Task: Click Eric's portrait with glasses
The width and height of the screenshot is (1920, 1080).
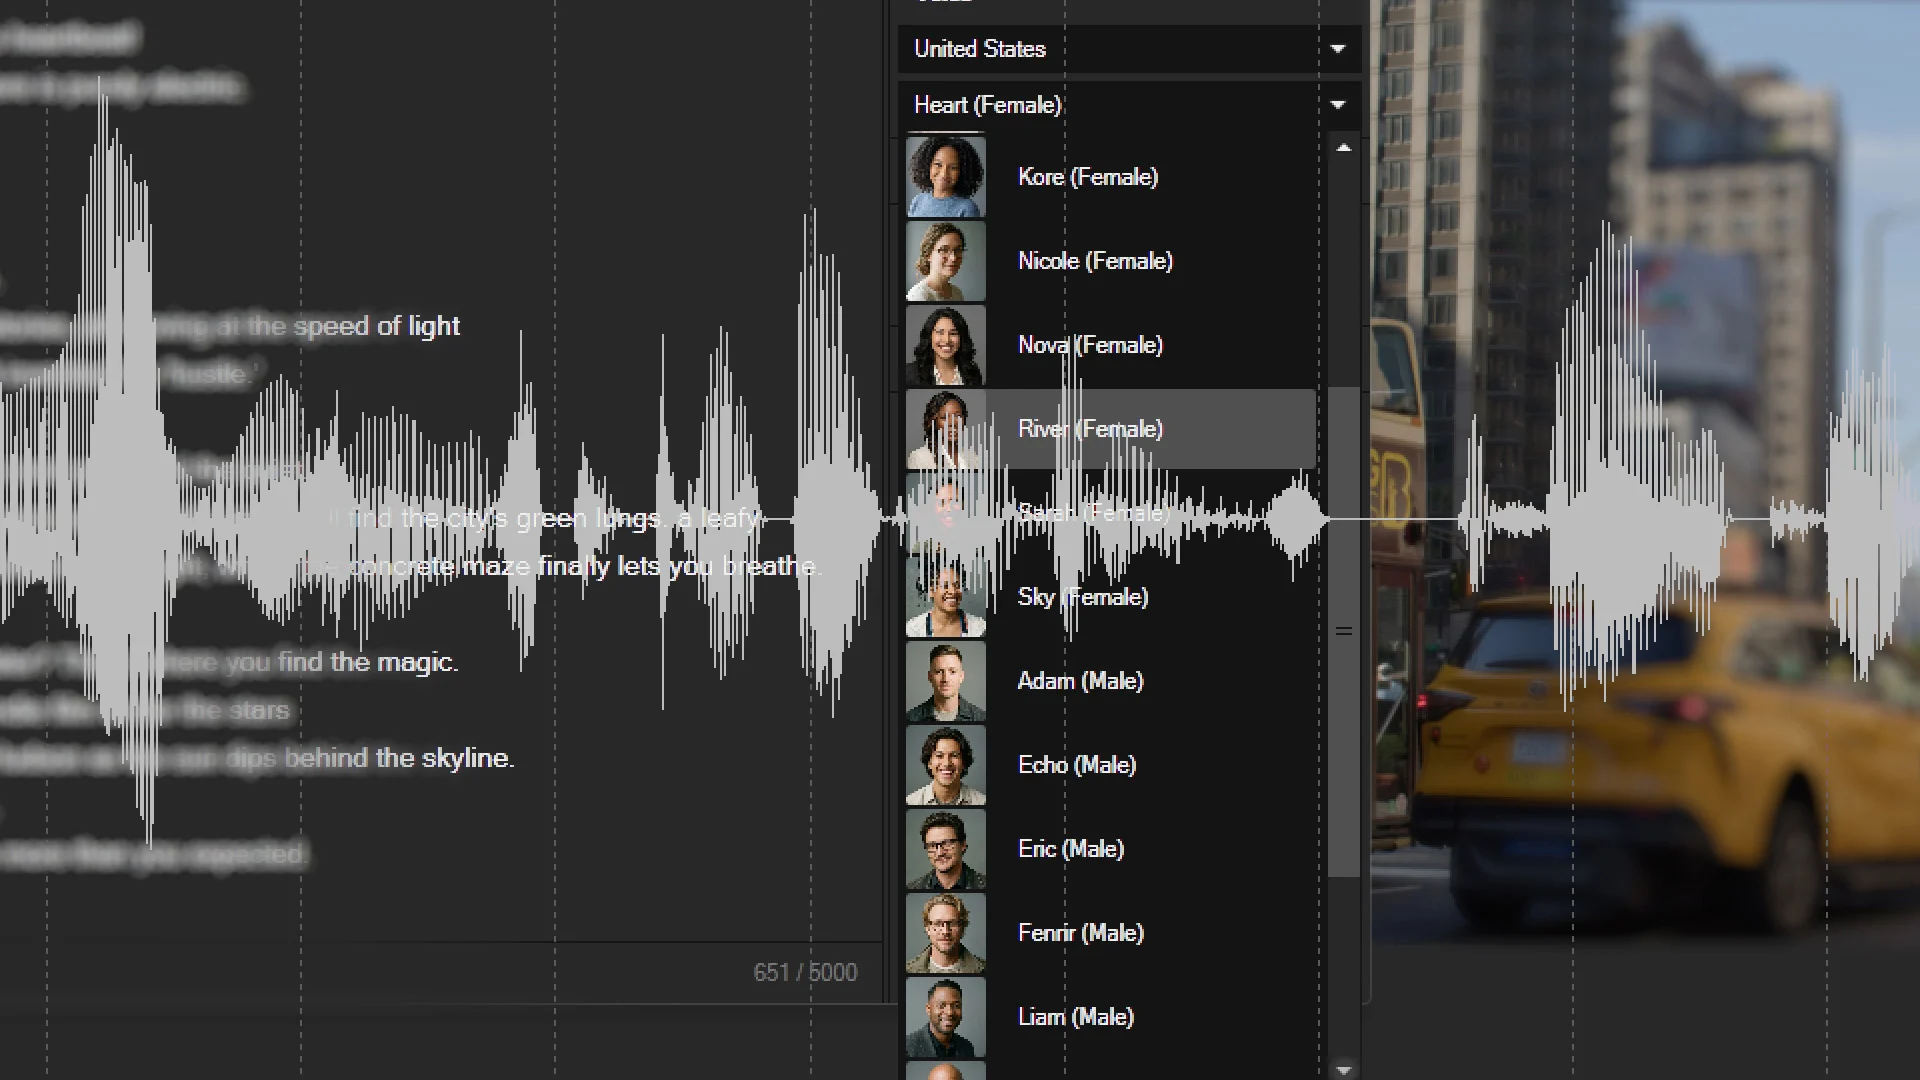Action: [945, 849]
